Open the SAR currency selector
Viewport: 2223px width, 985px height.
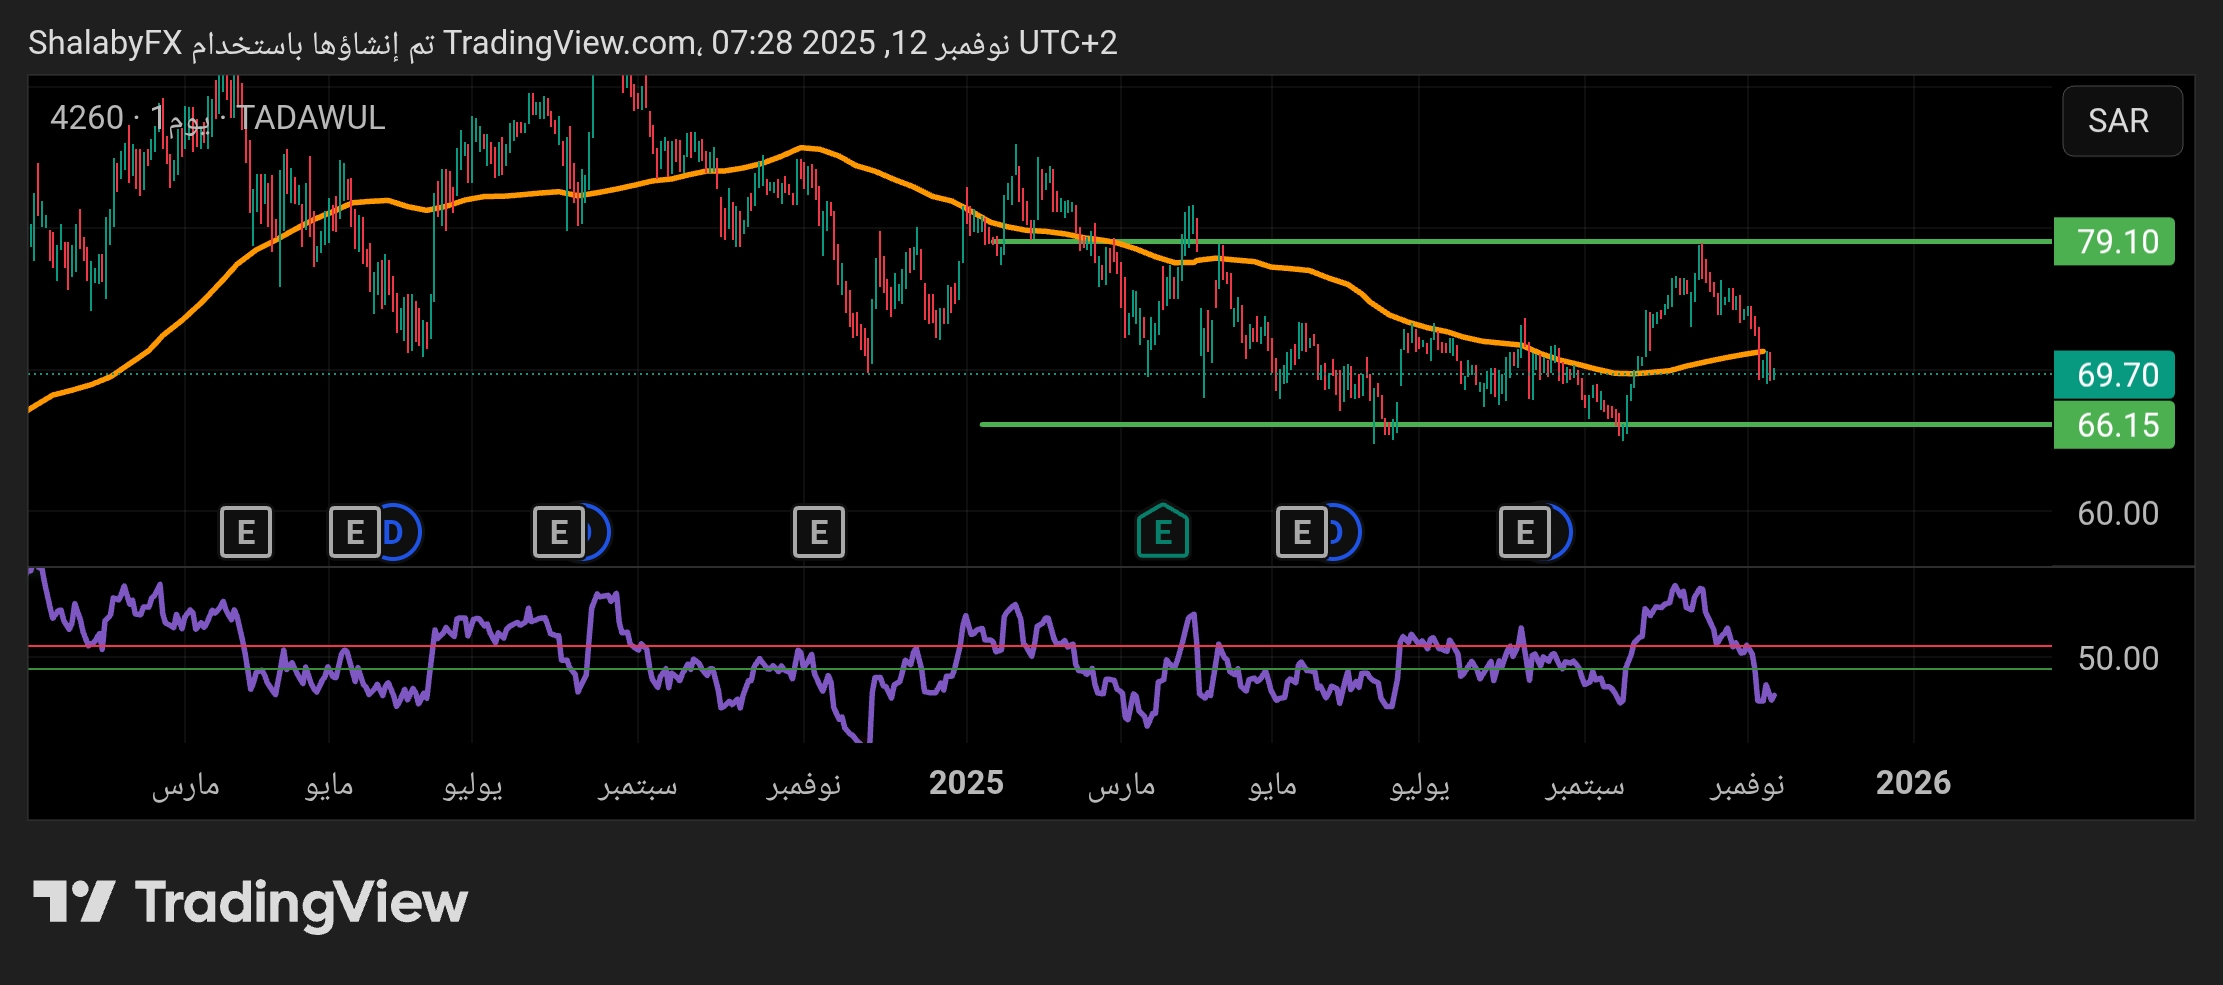tap(2121, 121)
